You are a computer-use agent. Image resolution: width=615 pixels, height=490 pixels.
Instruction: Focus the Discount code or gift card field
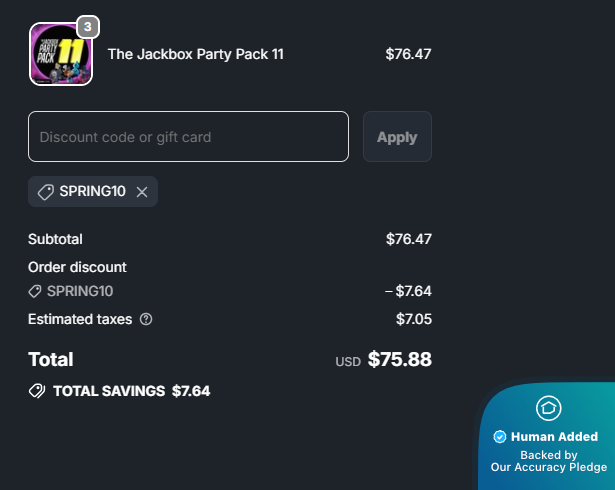(188, 137)
